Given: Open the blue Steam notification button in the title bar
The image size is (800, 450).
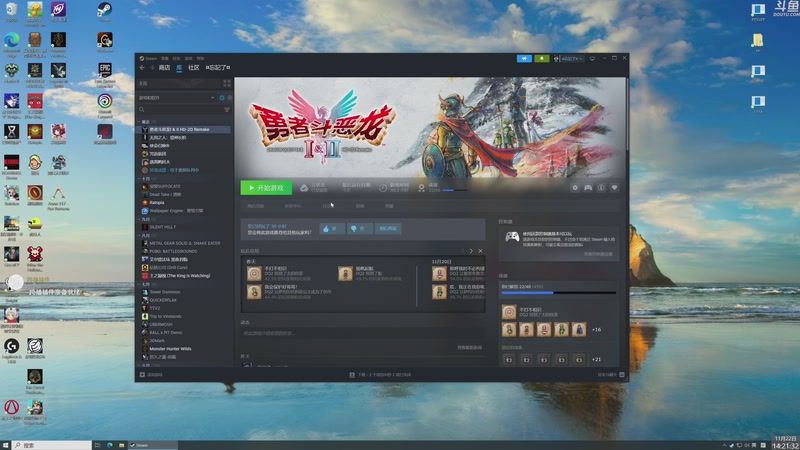Looking at the screenshot, I should 524,59.
